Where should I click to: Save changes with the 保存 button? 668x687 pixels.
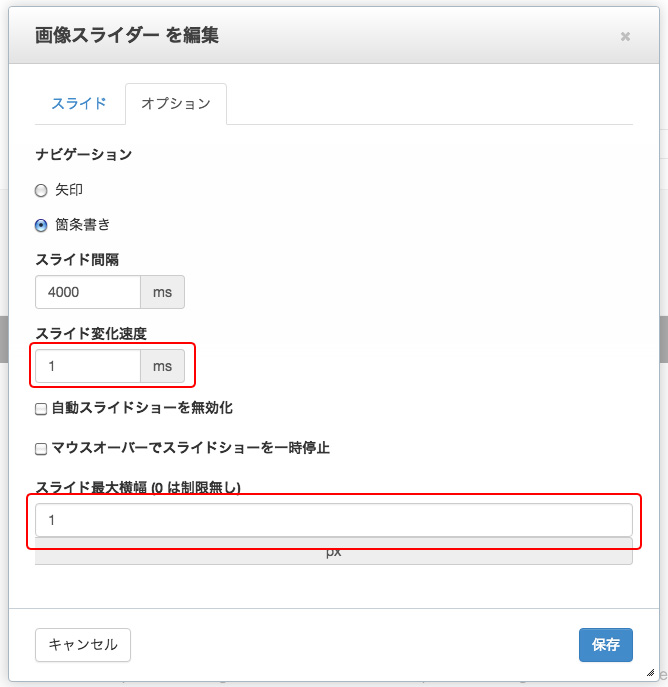click(x=606, y=645)
